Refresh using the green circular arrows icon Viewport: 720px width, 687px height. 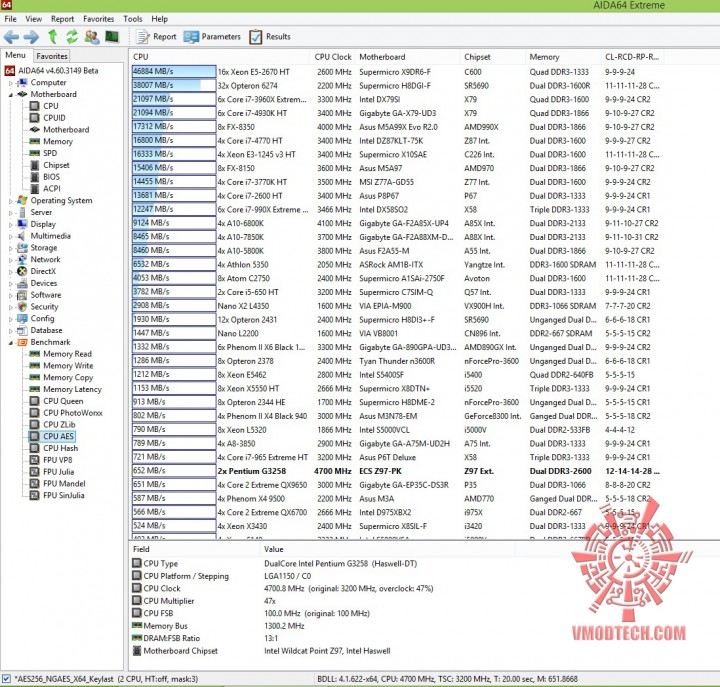pyautogui.click(x=72, y=37)
